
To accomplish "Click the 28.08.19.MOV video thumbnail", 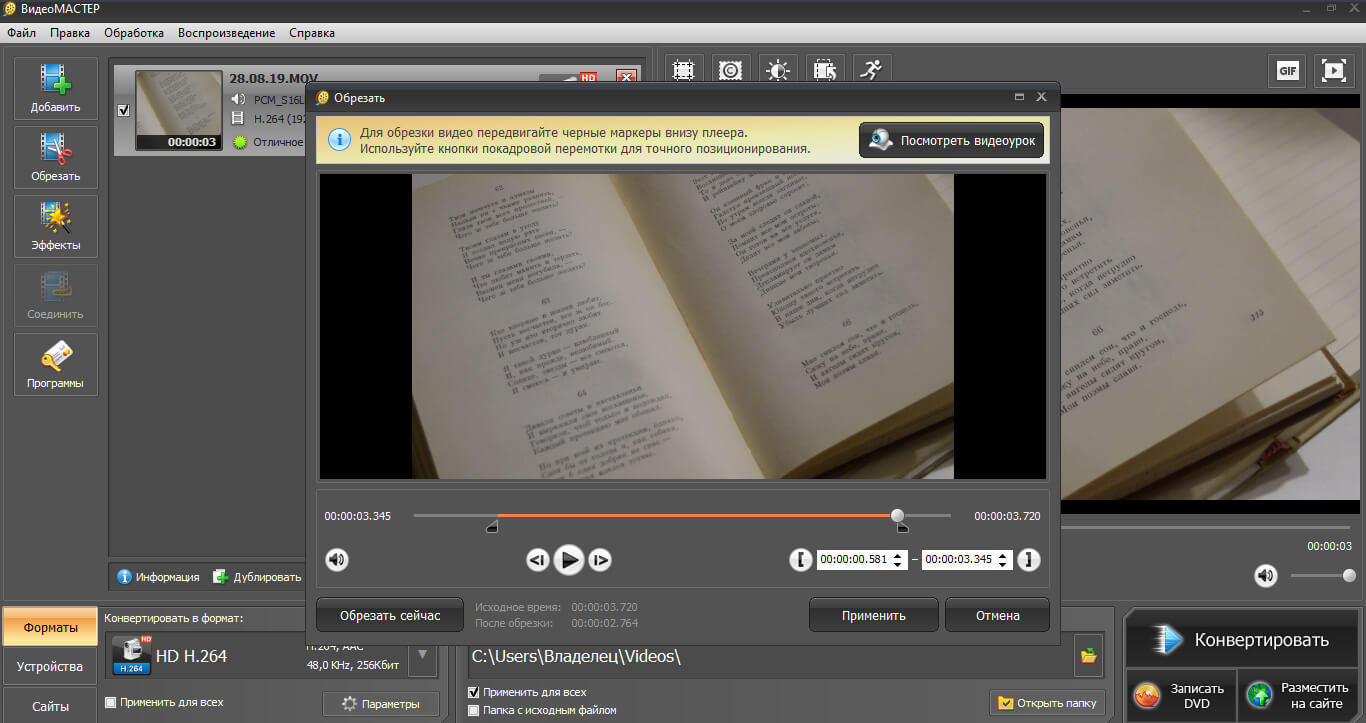I will tap(178, 111).
